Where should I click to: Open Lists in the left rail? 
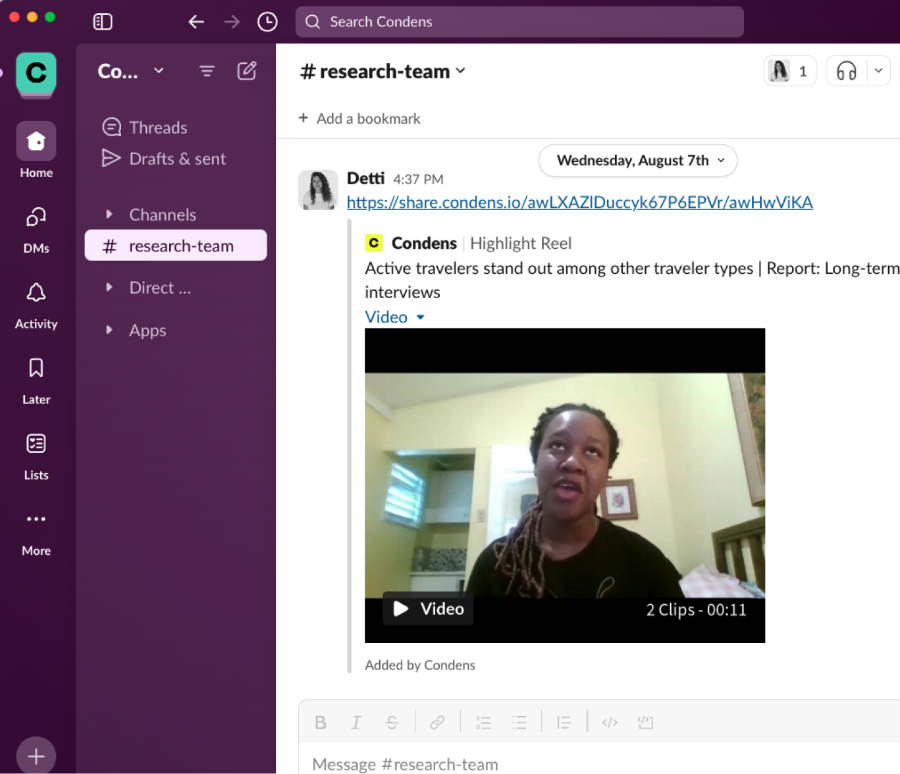coord(36,455)
